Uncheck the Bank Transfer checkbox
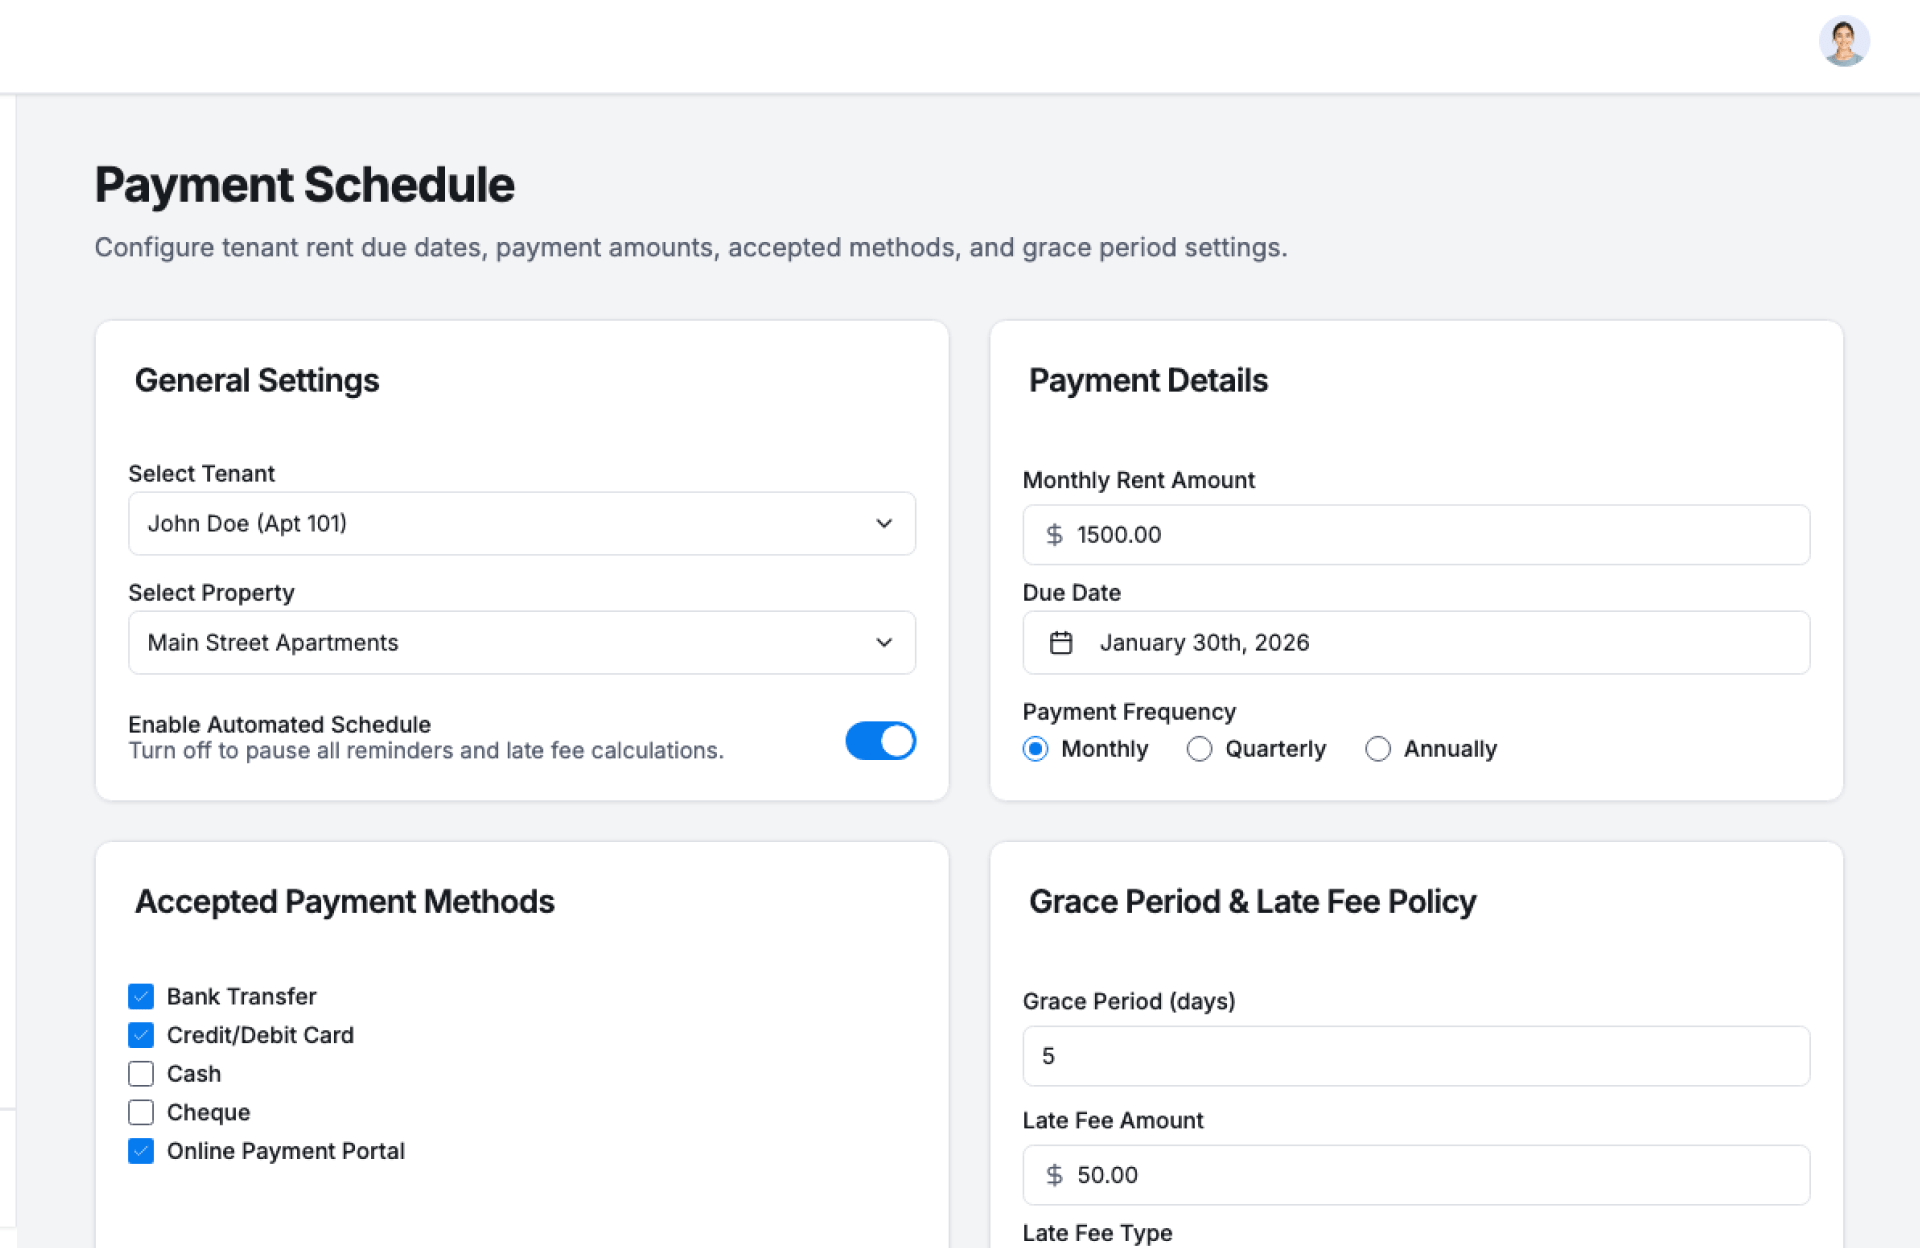Image resolution: width=1920 pixels, height=1248 pixels. (x=141, y=996)
